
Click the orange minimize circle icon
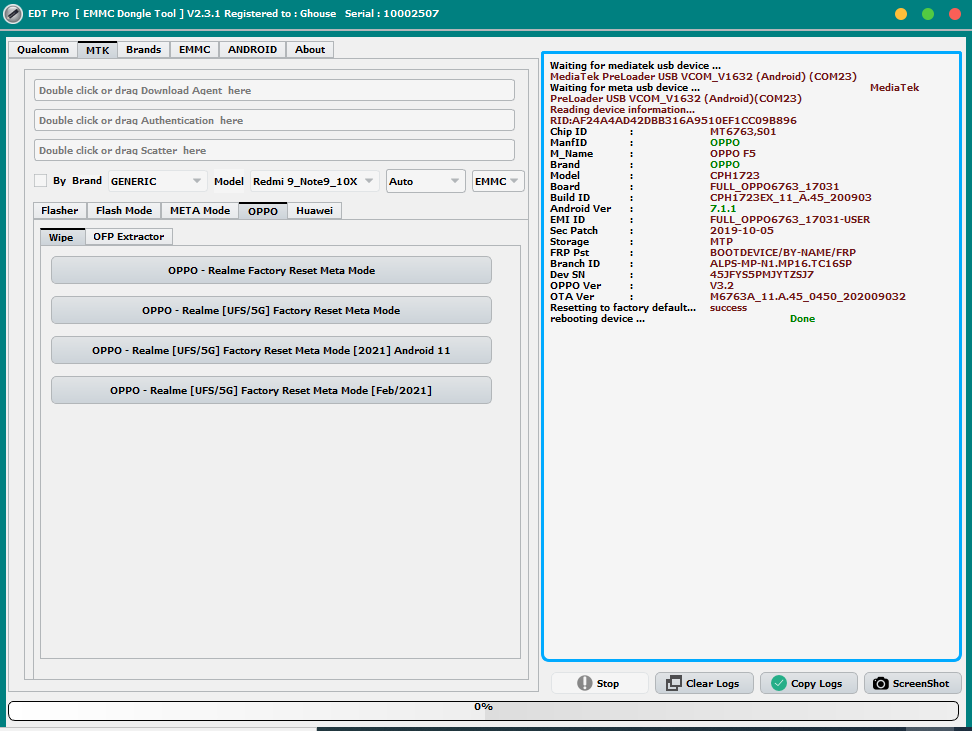901,14
